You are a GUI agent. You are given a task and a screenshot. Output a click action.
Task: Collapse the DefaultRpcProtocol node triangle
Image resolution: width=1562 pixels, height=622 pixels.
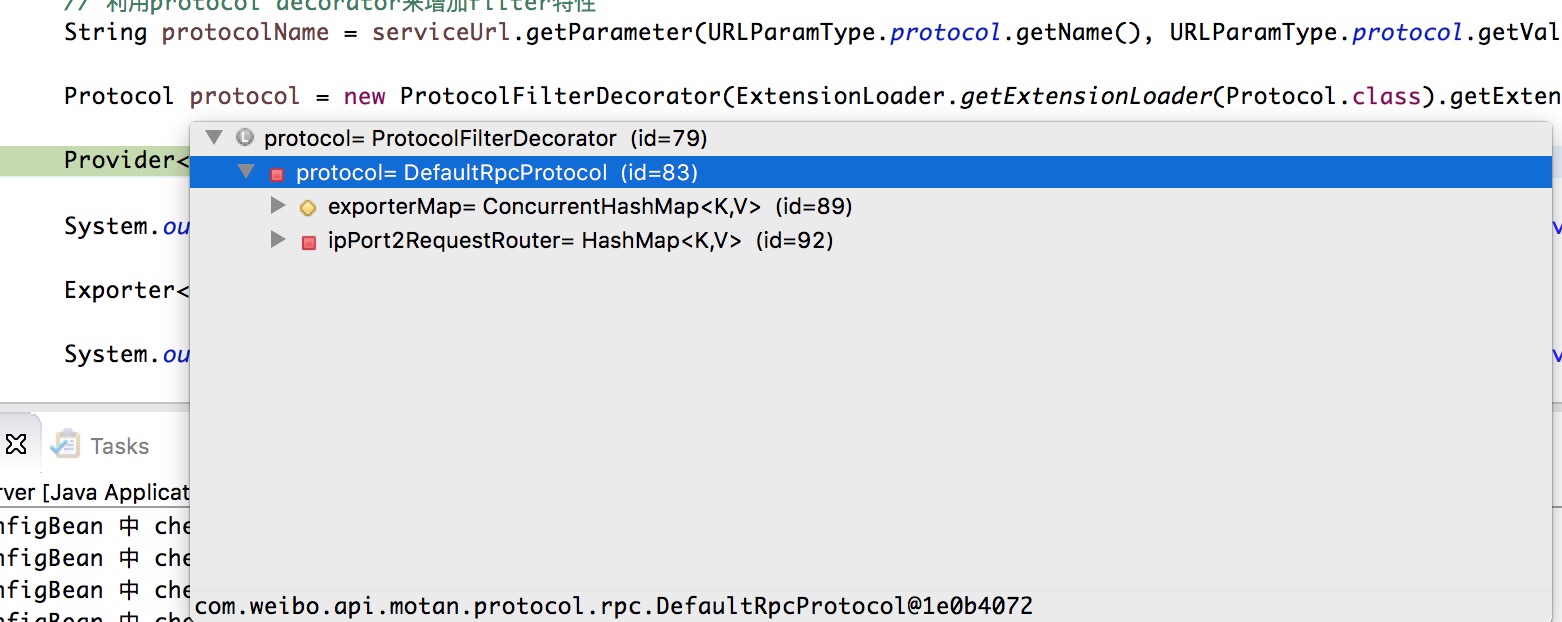coord(246,172)
